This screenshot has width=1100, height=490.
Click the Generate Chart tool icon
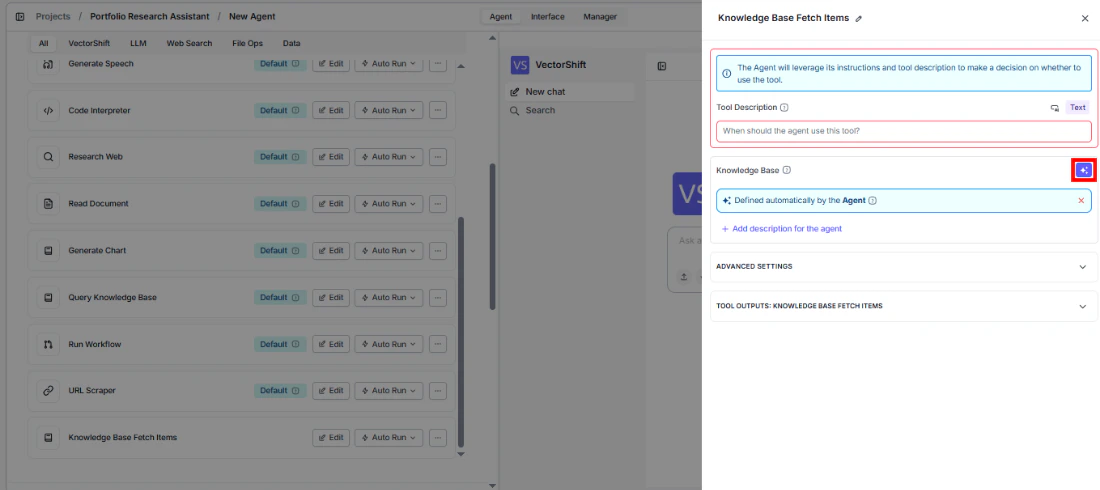(x=48, y=251)
